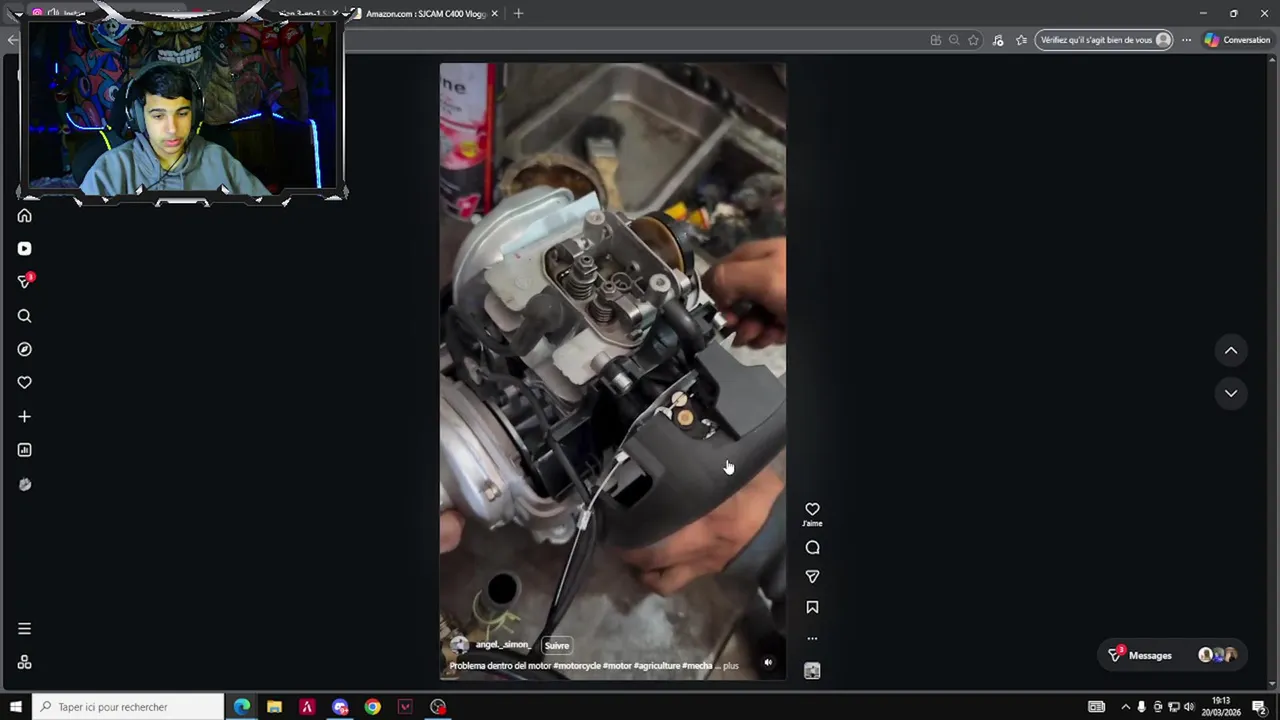Add this page to favorites star
Image resolution: width=1280 pixels, height=720 pixels.
coord(973,40)
